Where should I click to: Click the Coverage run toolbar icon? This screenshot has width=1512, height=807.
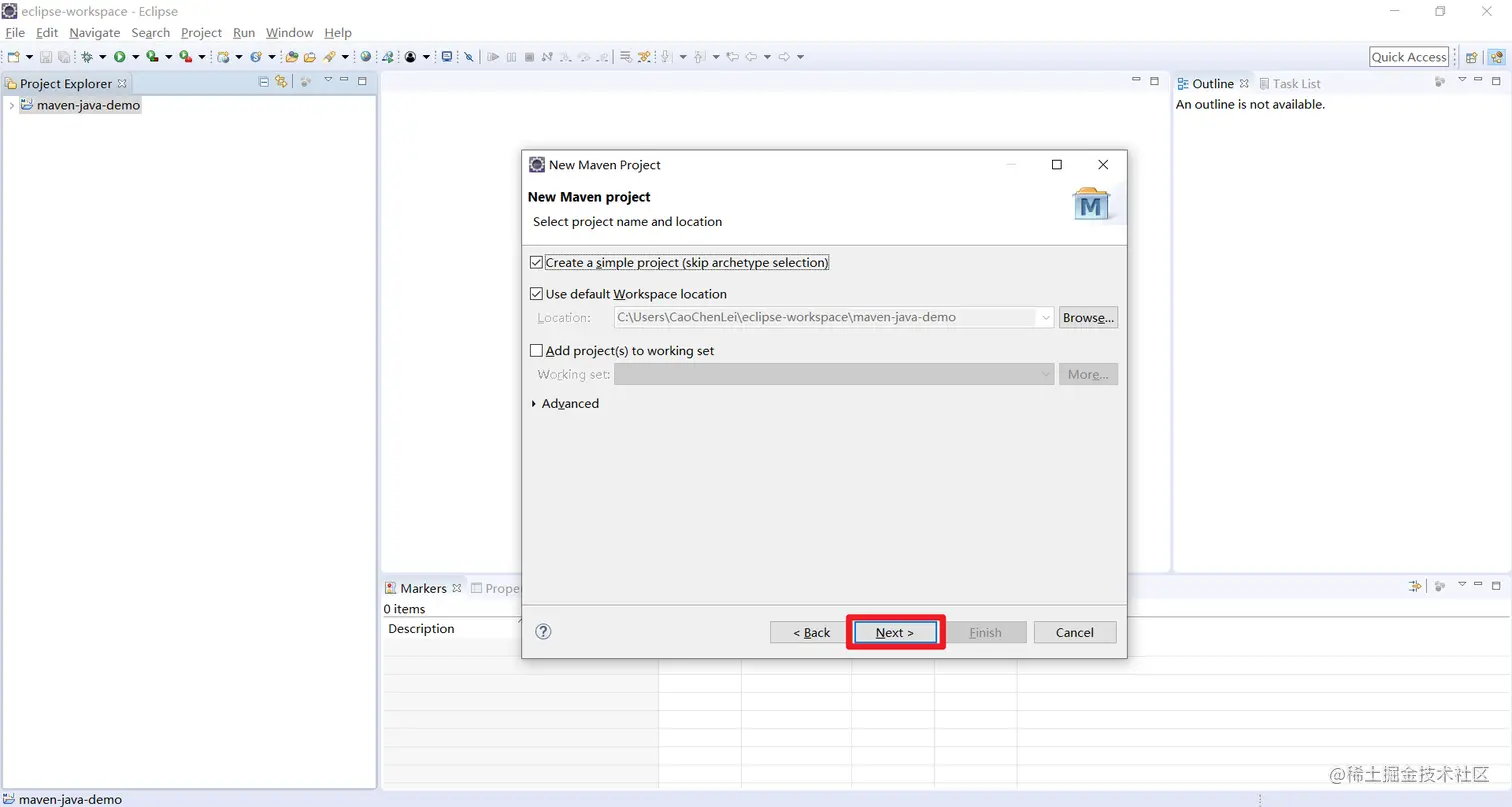click(152, 57)
